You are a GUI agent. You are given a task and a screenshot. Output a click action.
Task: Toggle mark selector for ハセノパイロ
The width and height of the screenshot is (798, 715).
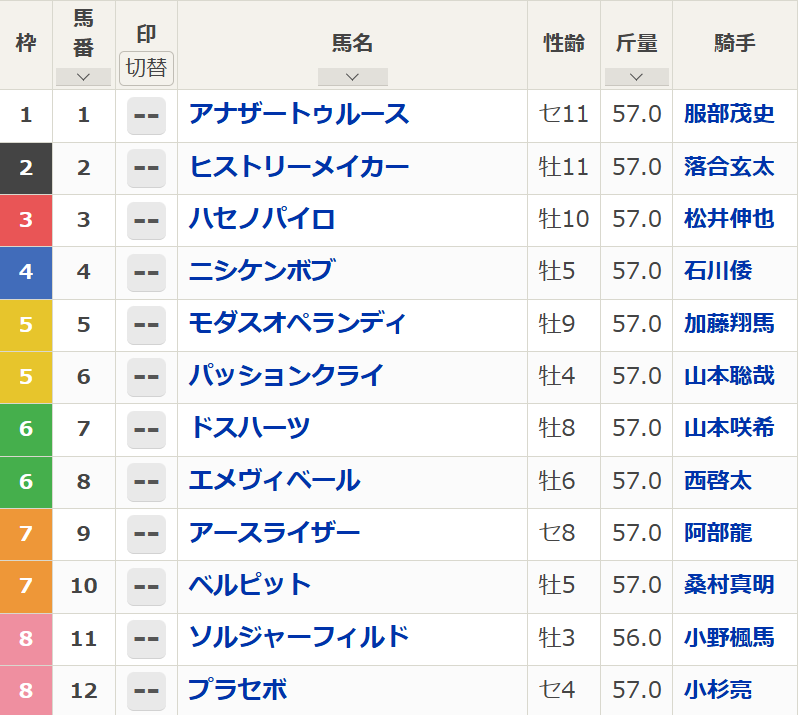146,220
